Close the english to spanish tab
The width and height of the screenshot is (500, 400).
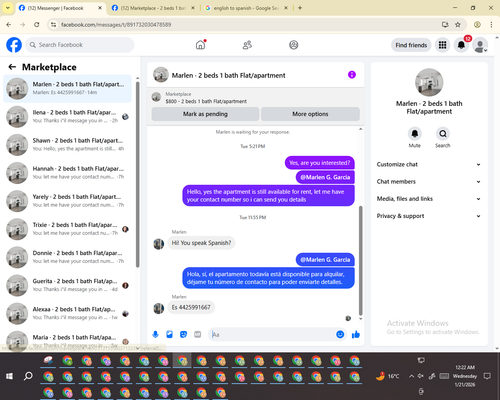(x=286, y=8)
